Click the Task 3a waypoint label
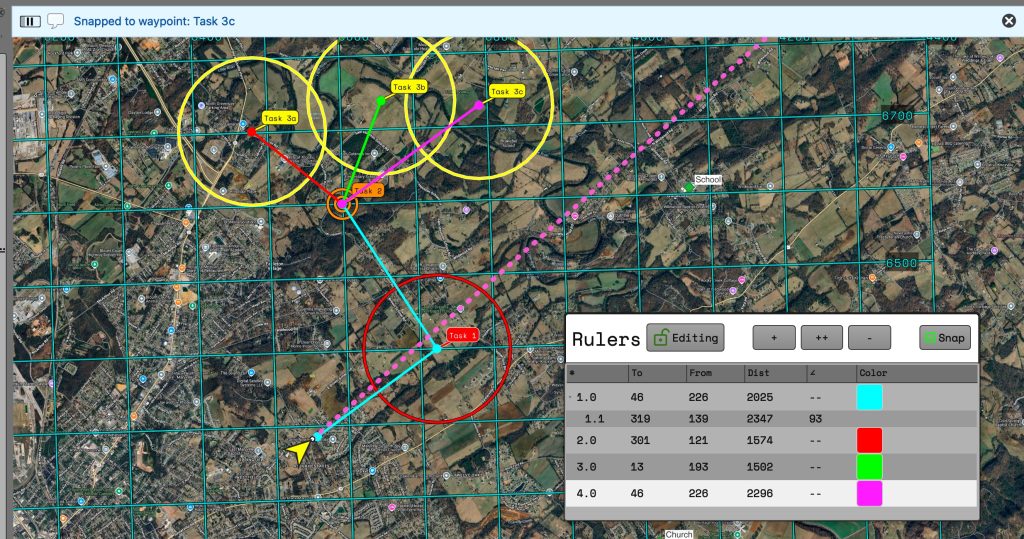1024x539 pixels. tap(280, 118)
